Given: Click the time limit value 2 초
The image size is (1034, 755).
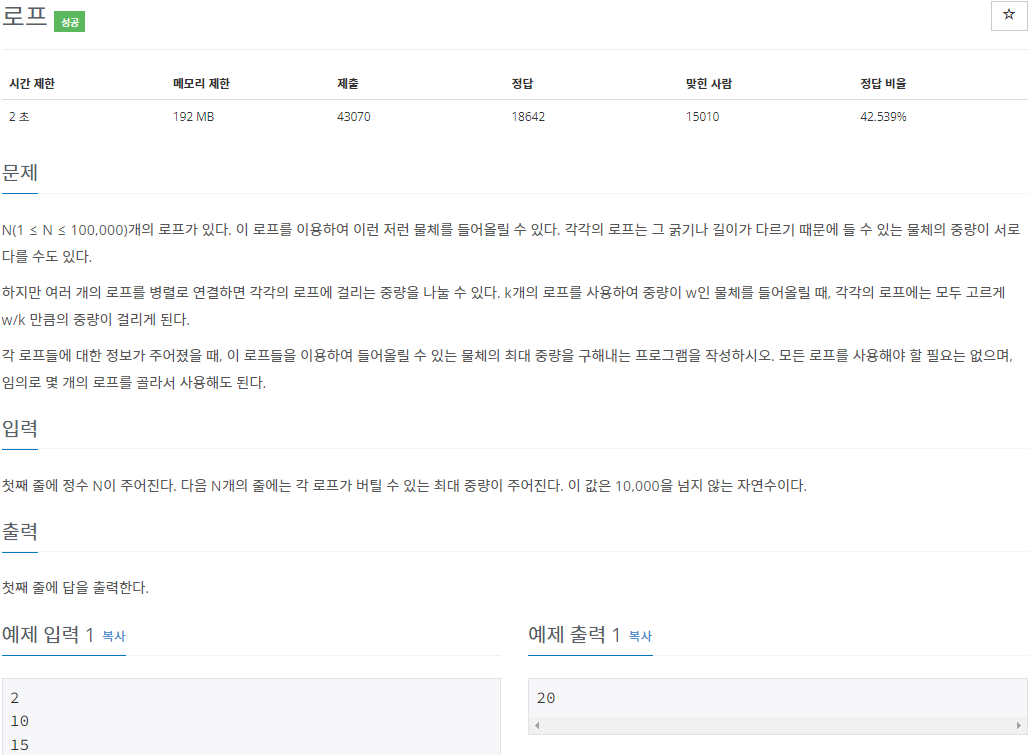Looking at the screenshot, I should tap(19, 117).
